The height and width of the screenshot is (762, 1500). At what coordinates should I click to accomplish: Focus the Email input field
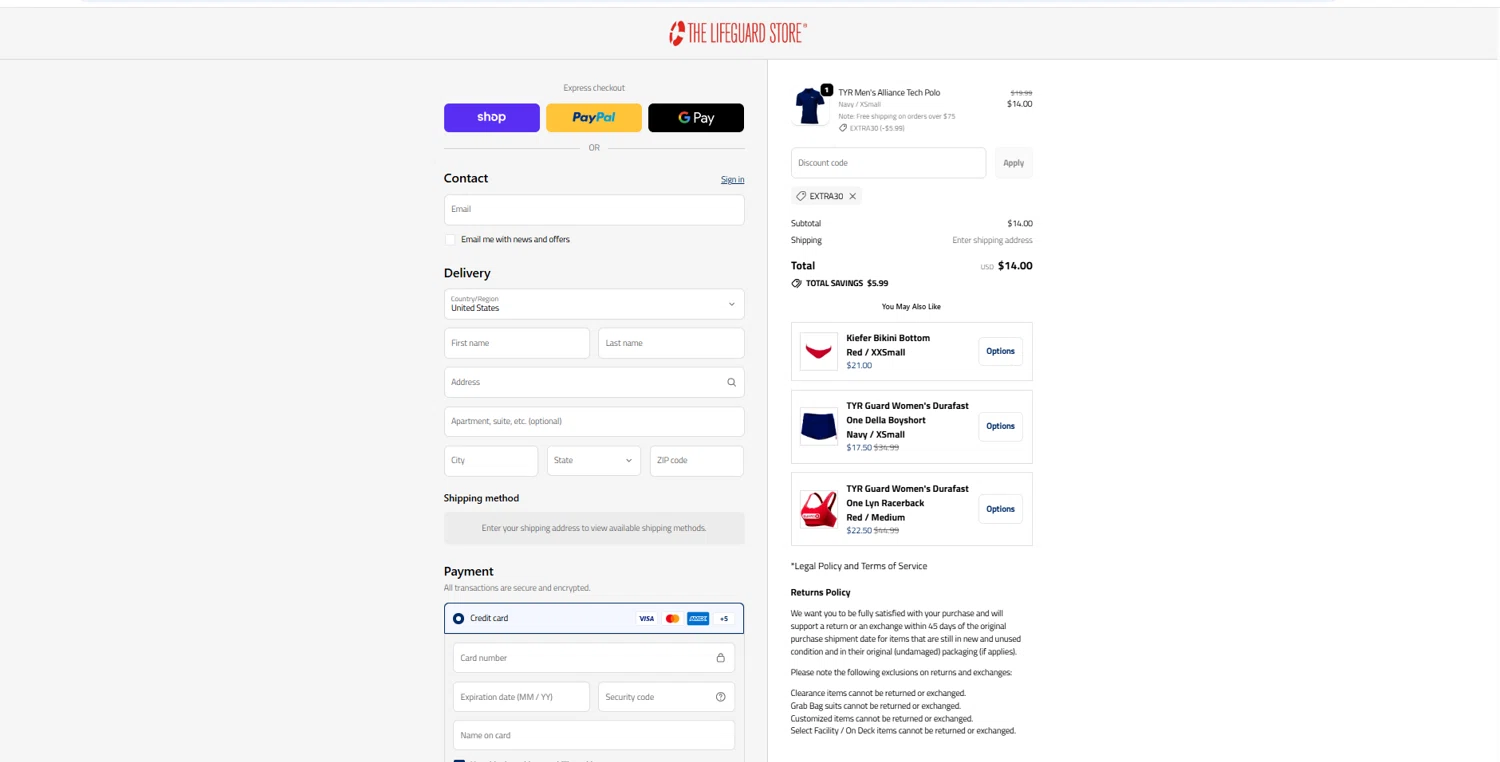pyautogui.click(x=594, y=209)
